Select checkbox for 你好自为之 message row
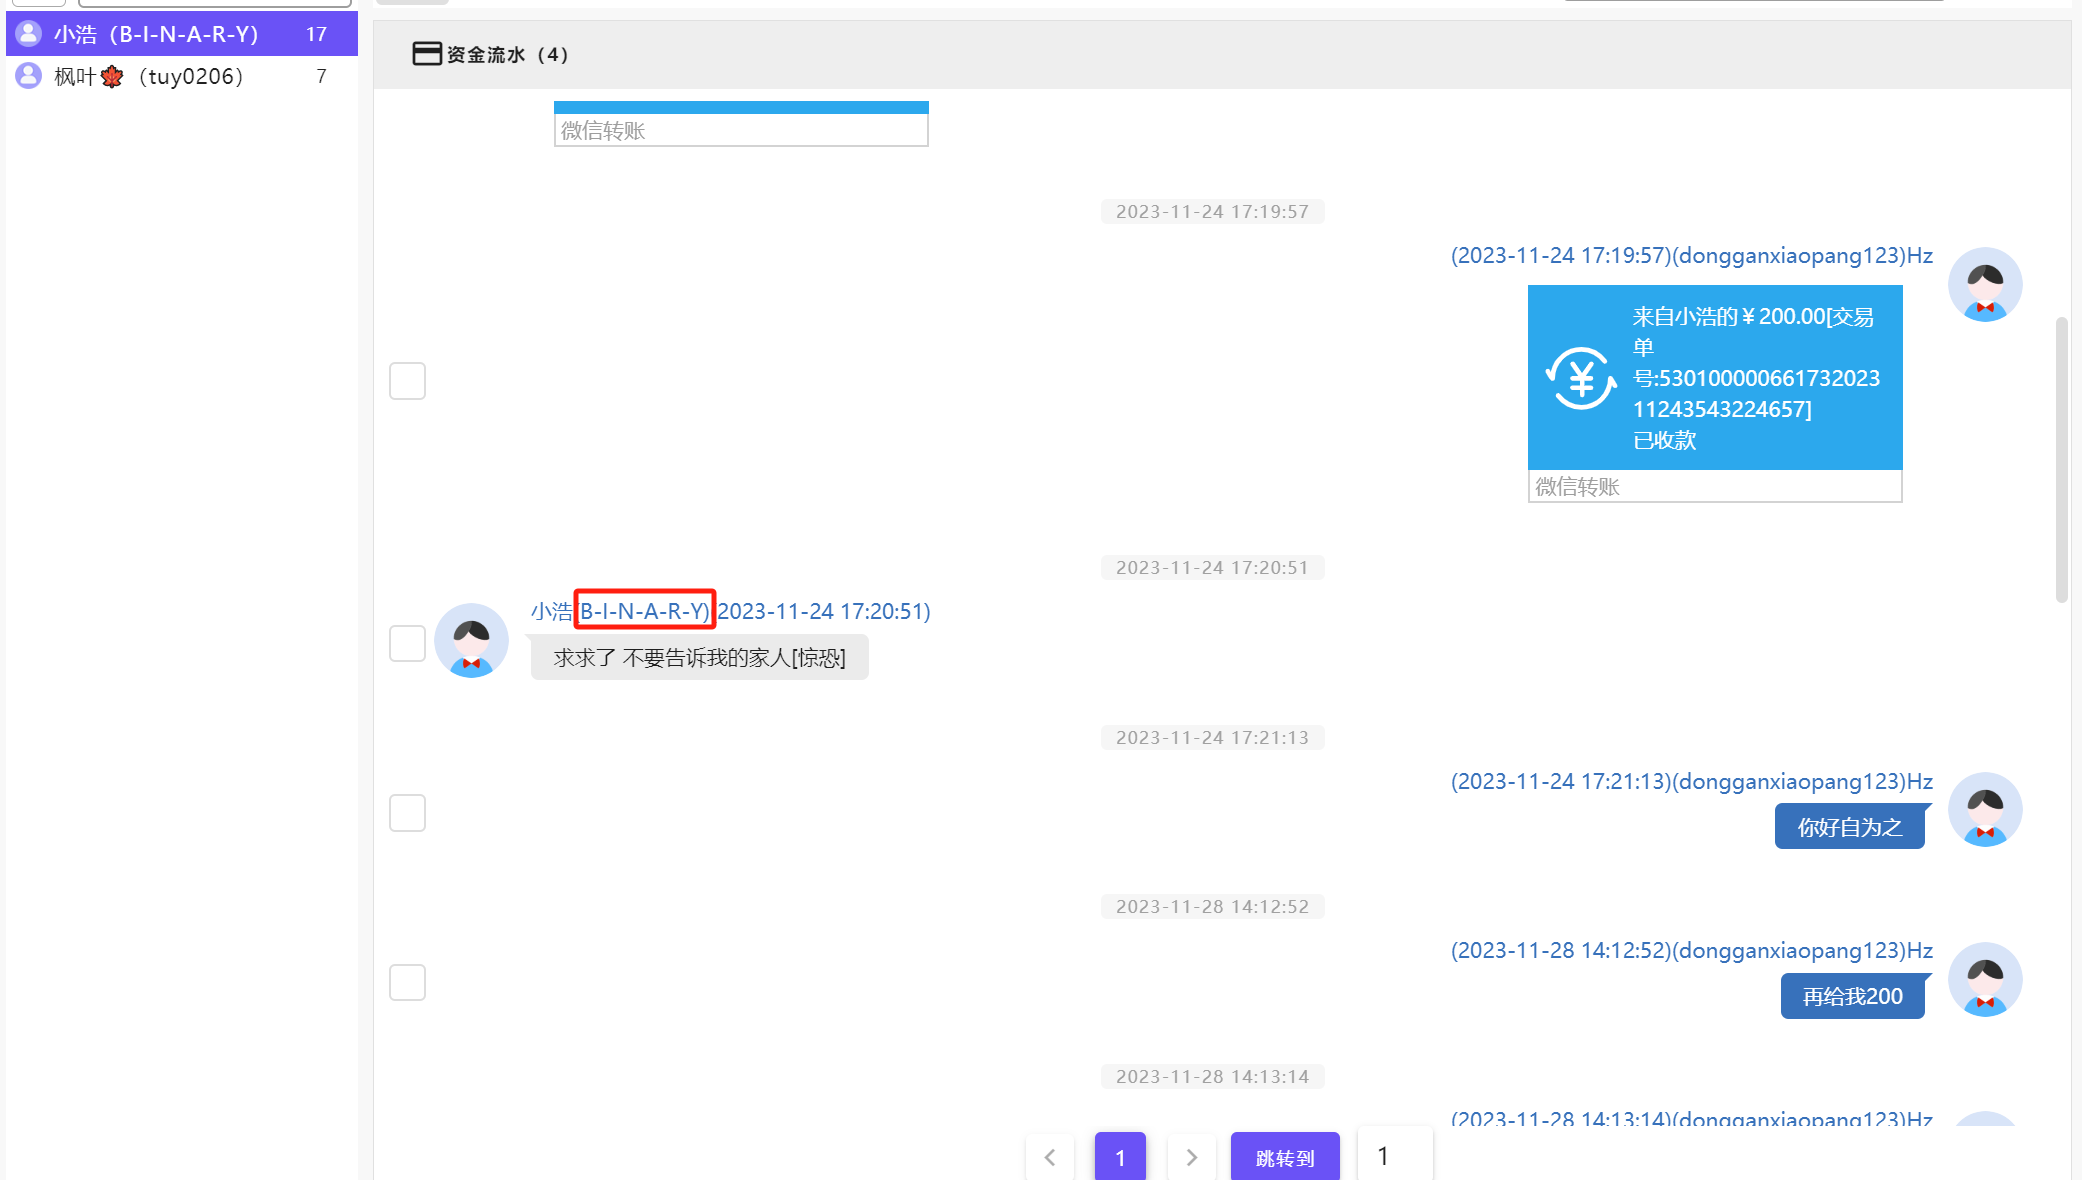Image resolution: width=2082 pixels, height=1180 pixels. click(x=407, y=813)
